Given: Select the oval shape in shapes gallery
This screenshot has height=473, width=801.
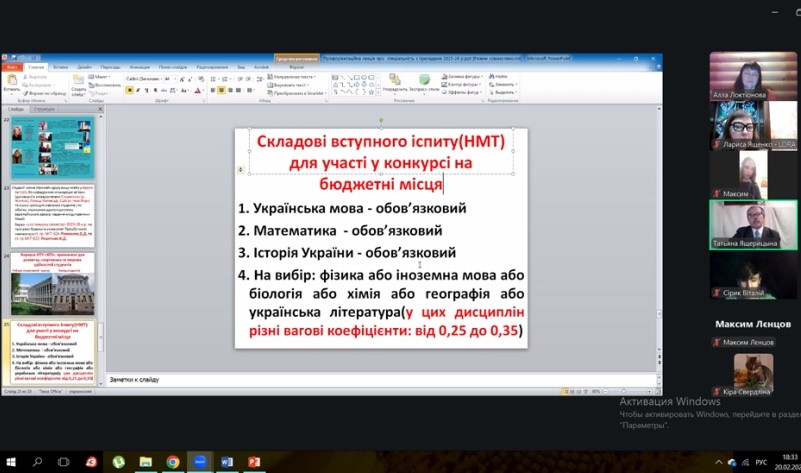Looking at the screenshot, I should pos(364,77).
